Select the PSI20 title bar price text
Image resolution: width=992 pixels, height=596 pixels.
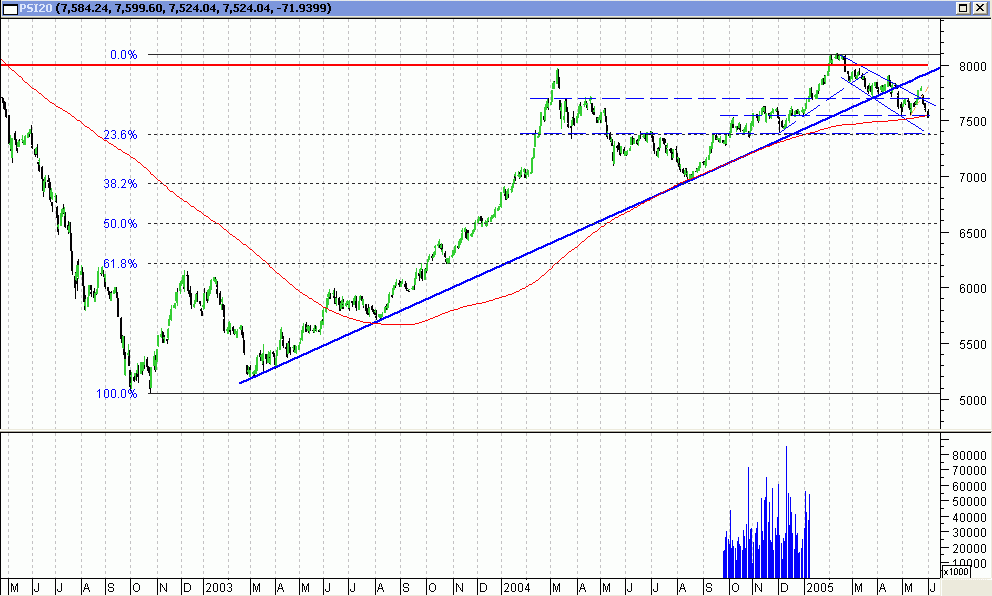192,8
